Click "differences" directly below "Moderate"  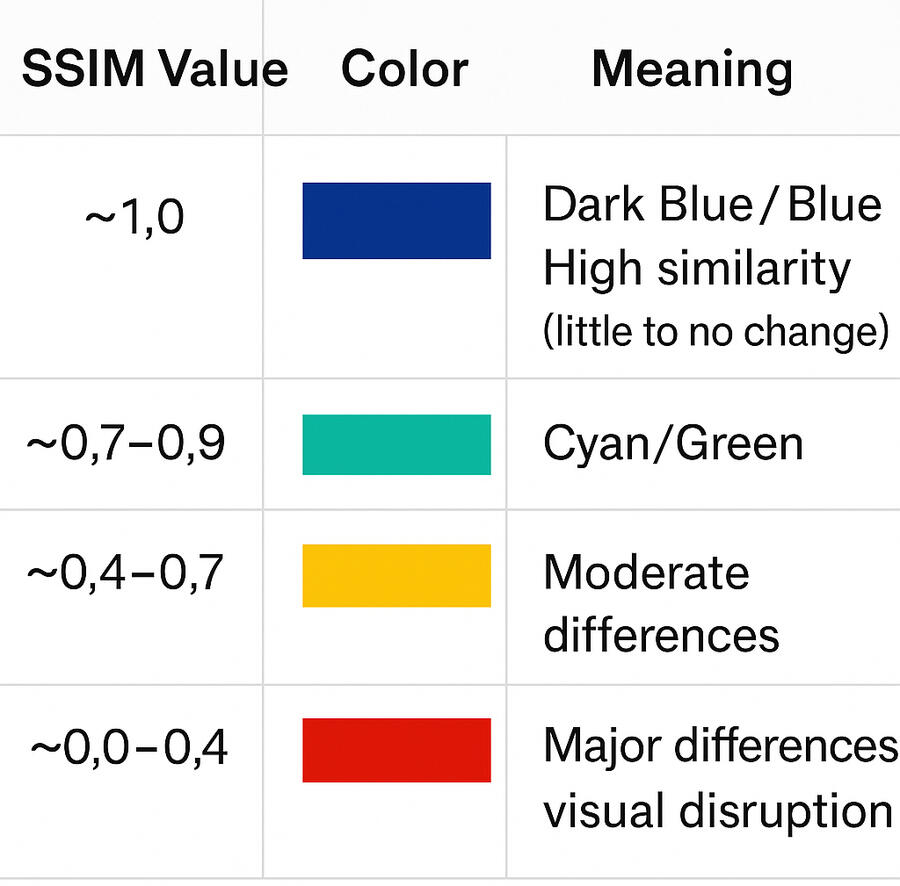pos(661,634)
